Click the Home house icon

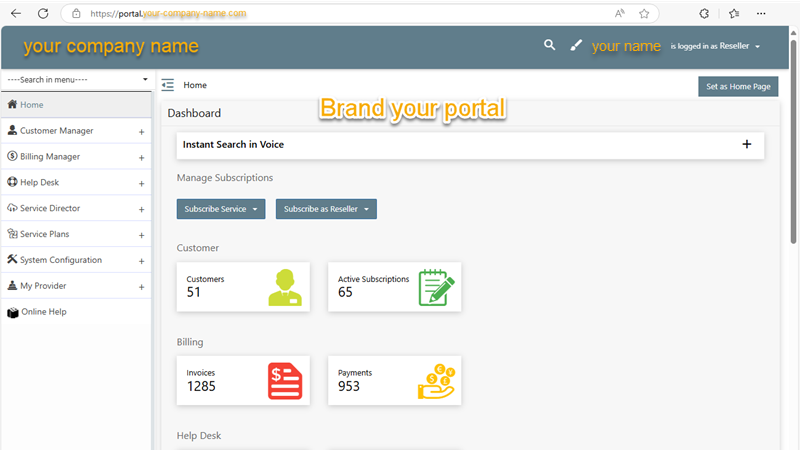click(12, 104)
